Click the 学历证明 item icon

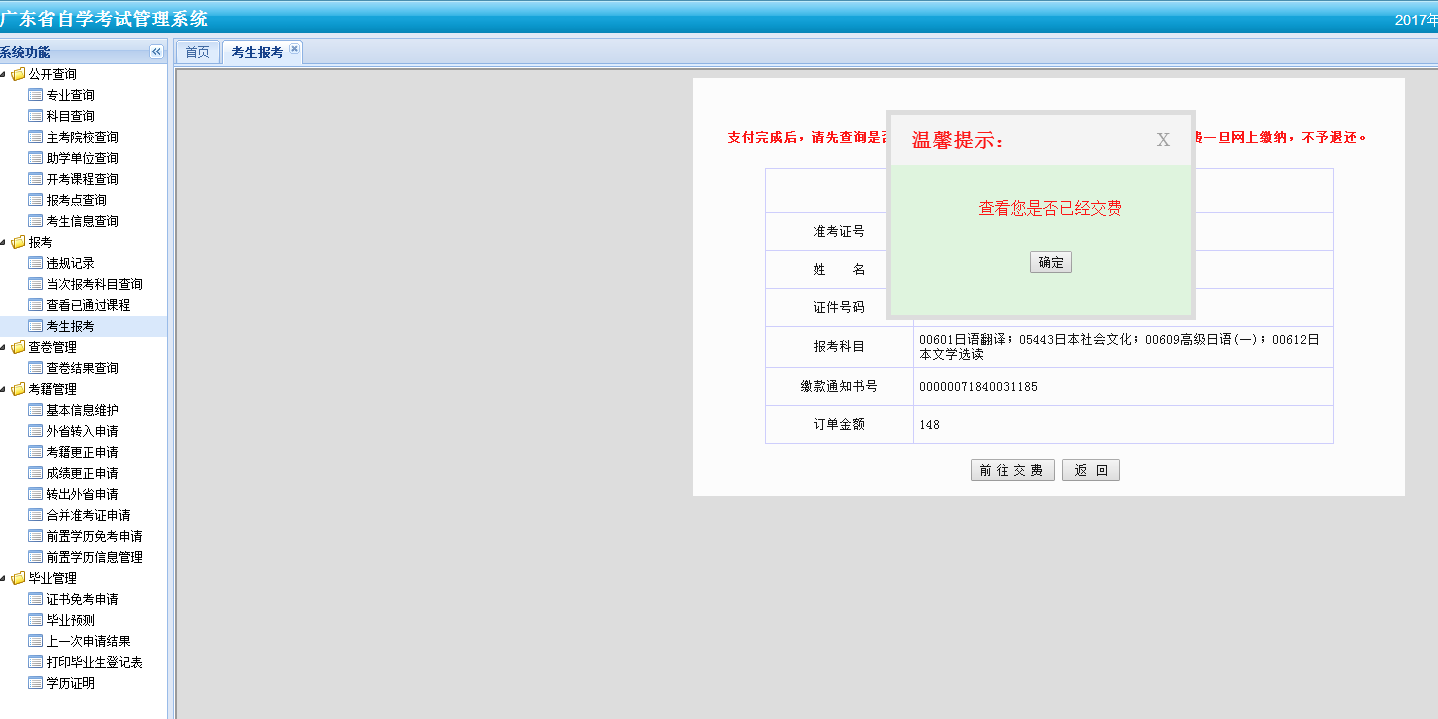click(36, 683)
